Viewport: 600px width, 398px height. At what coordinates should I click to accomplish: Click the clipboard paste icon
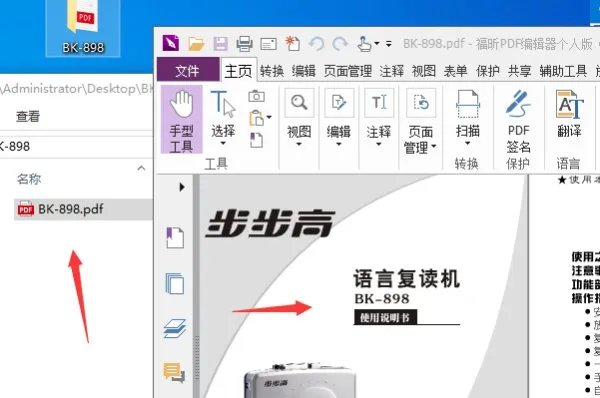pos(256,118)
